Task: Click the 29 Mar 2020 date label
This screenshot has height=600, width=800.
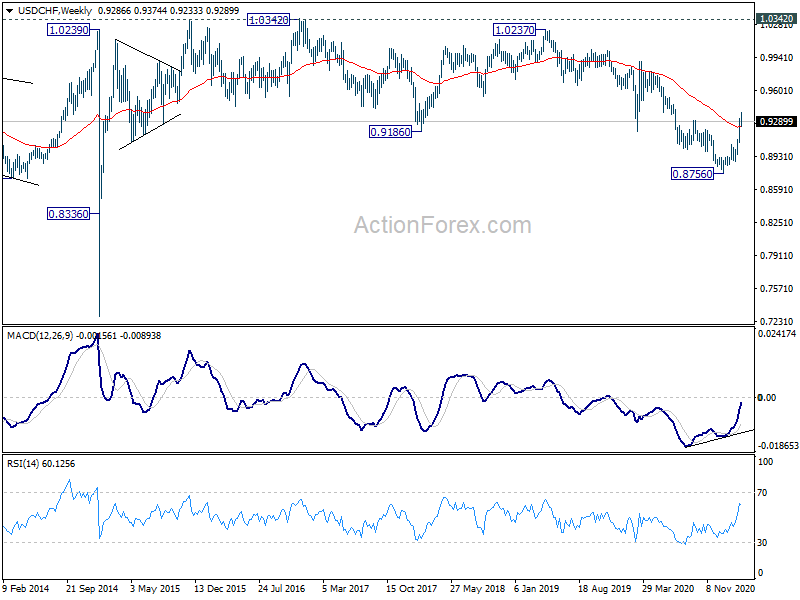Action: pos(667,589)
